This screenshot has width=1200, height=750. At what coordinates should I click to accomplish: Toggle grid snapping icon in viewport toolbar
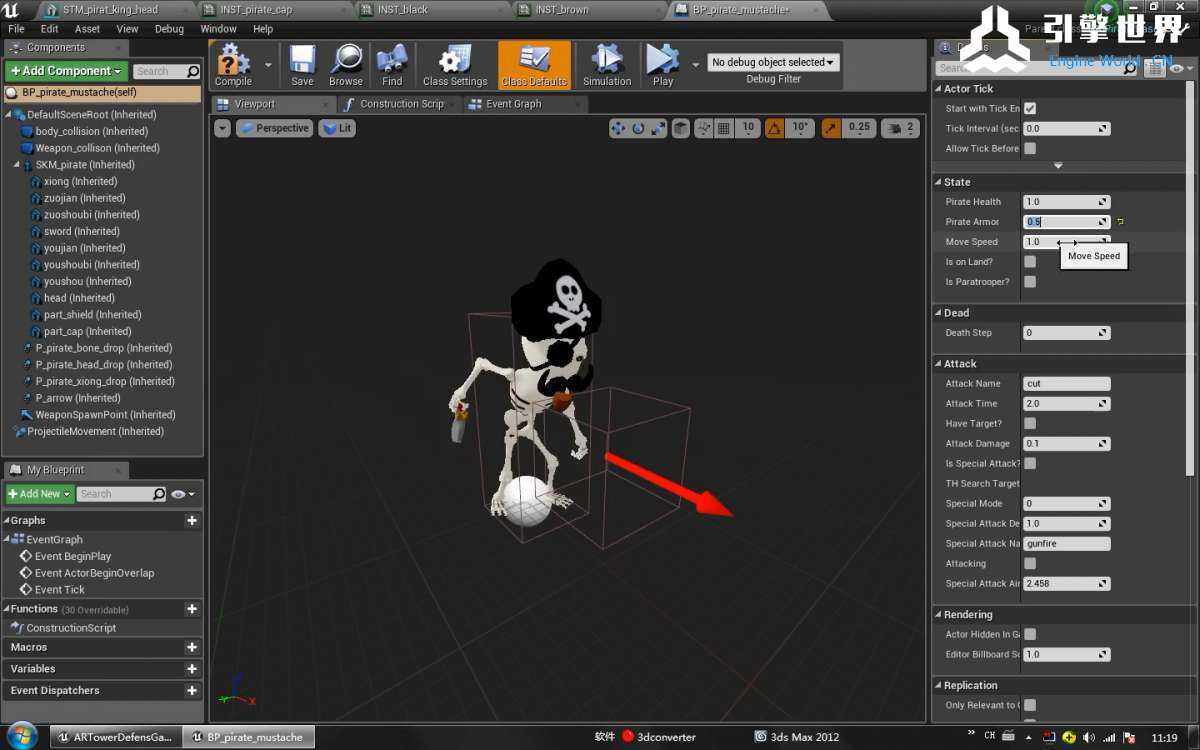[724, 128]
